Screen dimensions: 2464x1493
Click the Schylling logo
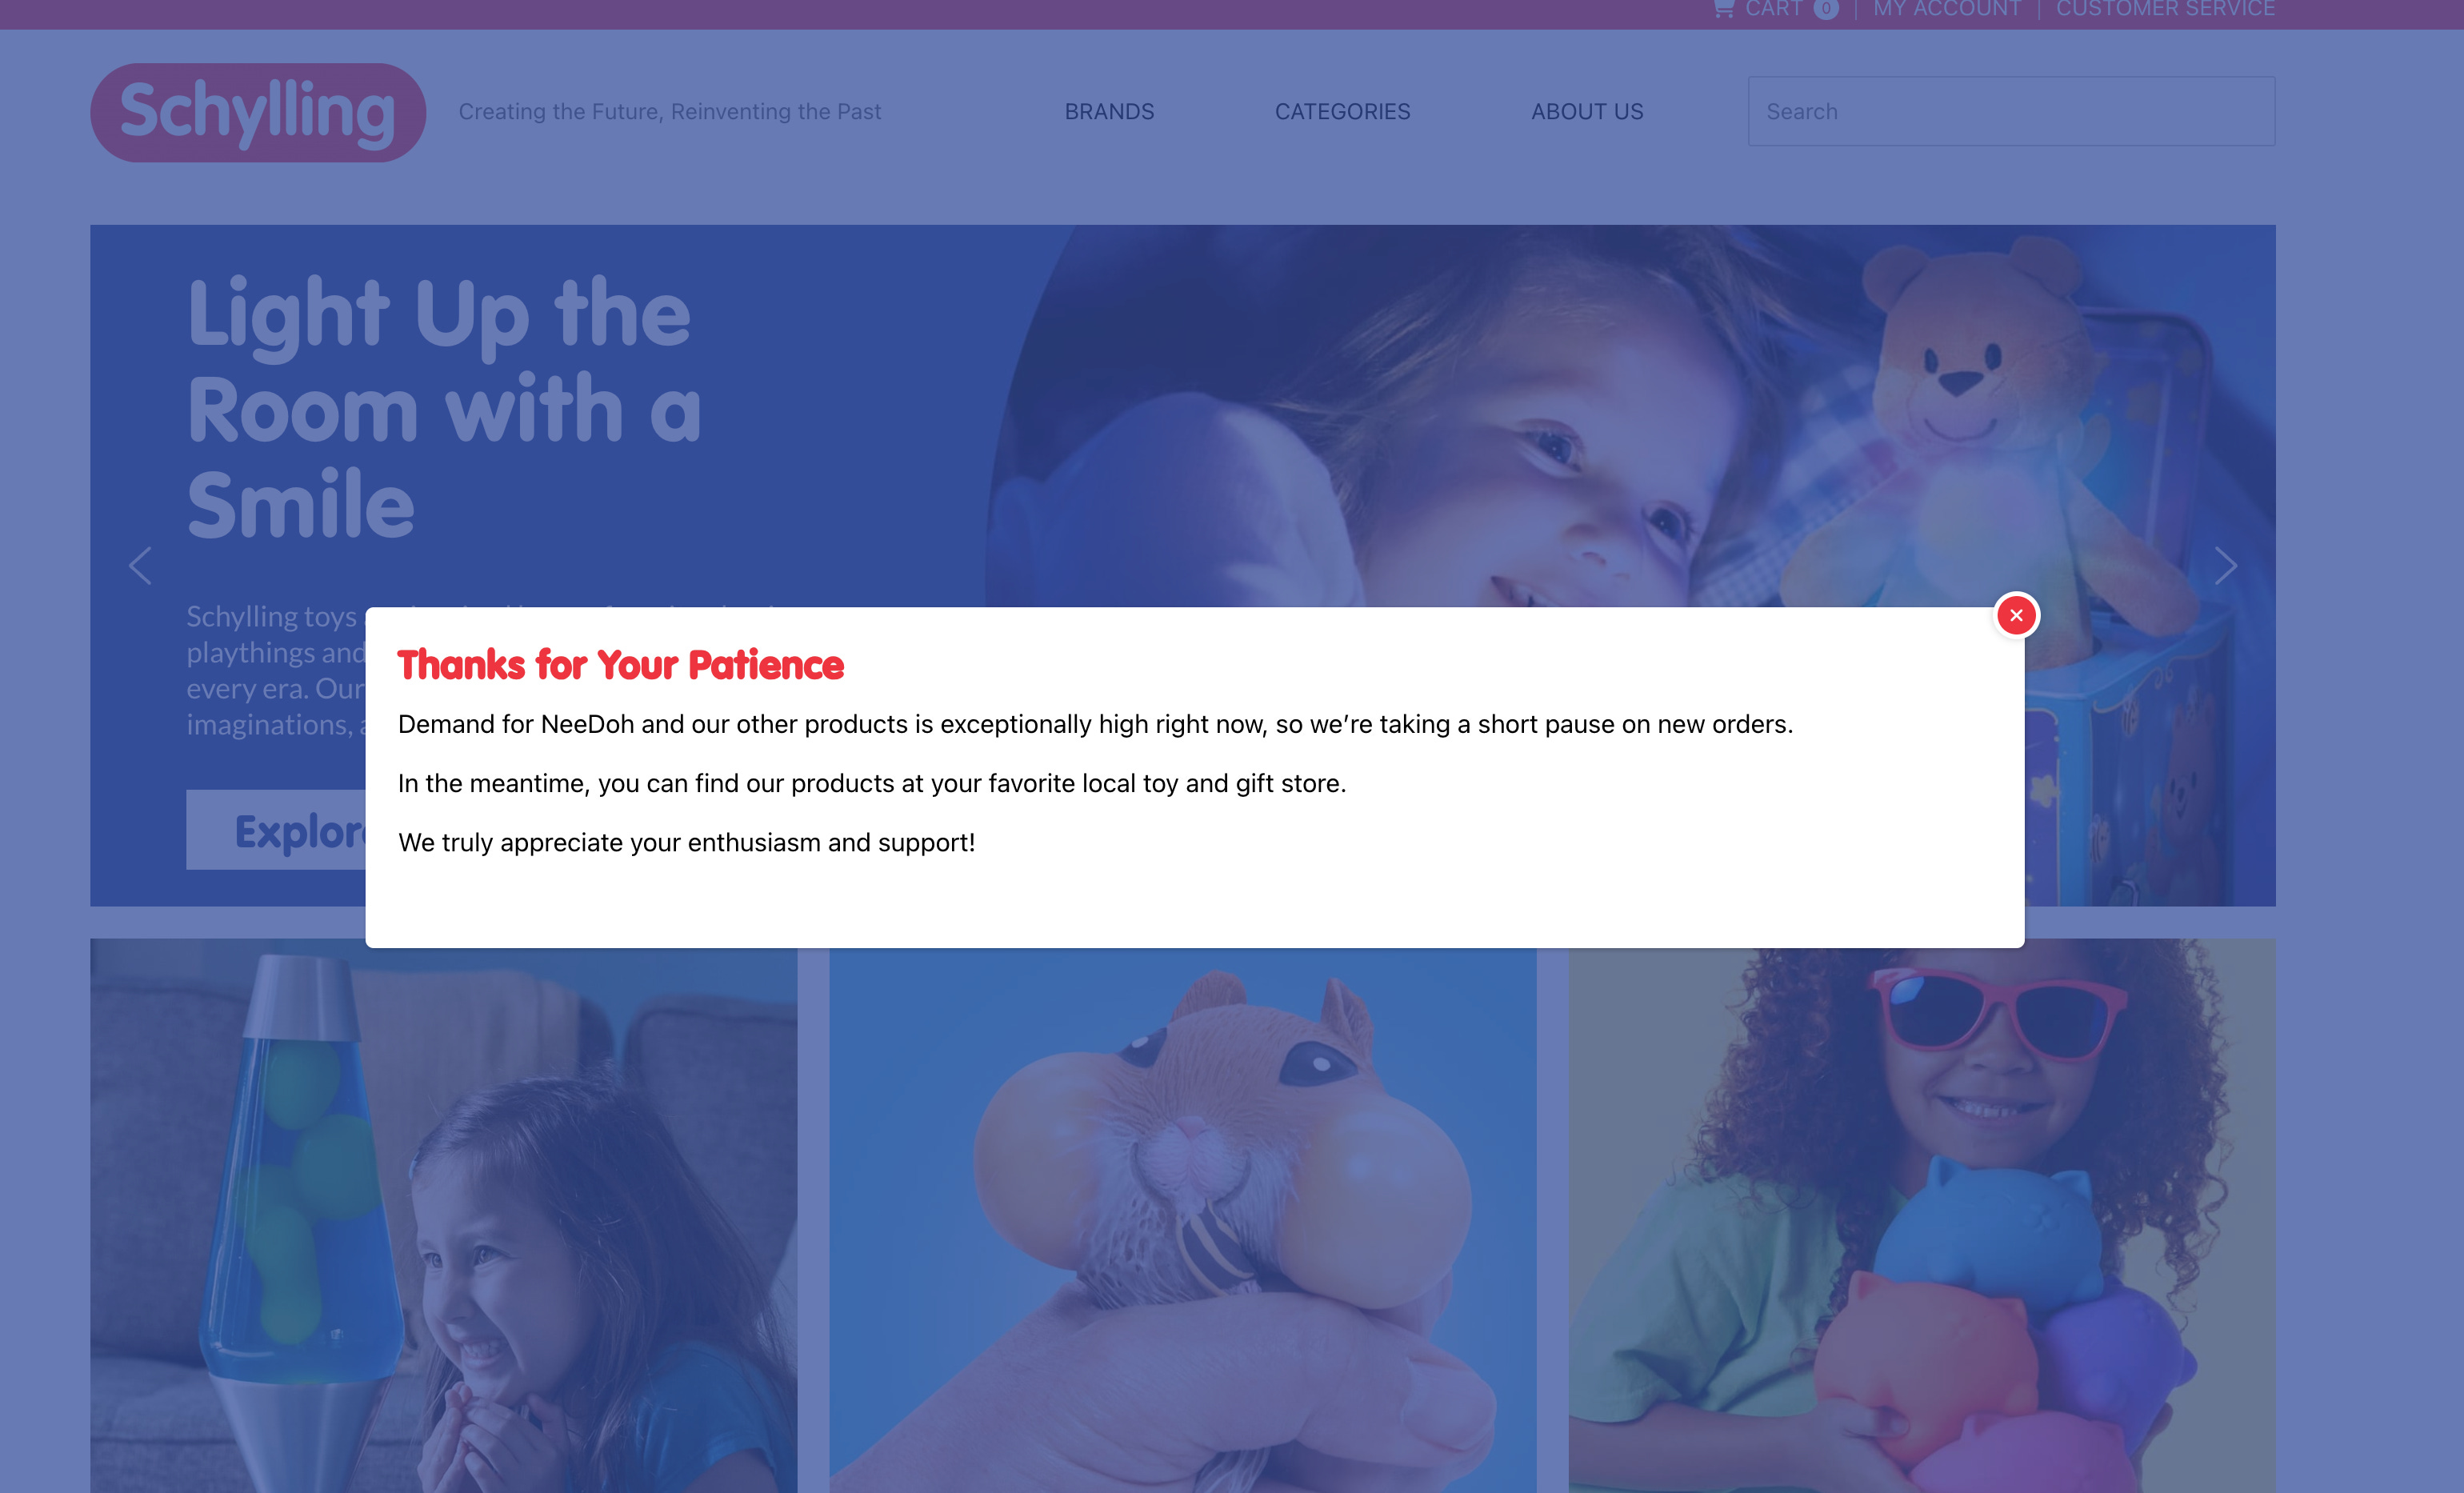258,112
